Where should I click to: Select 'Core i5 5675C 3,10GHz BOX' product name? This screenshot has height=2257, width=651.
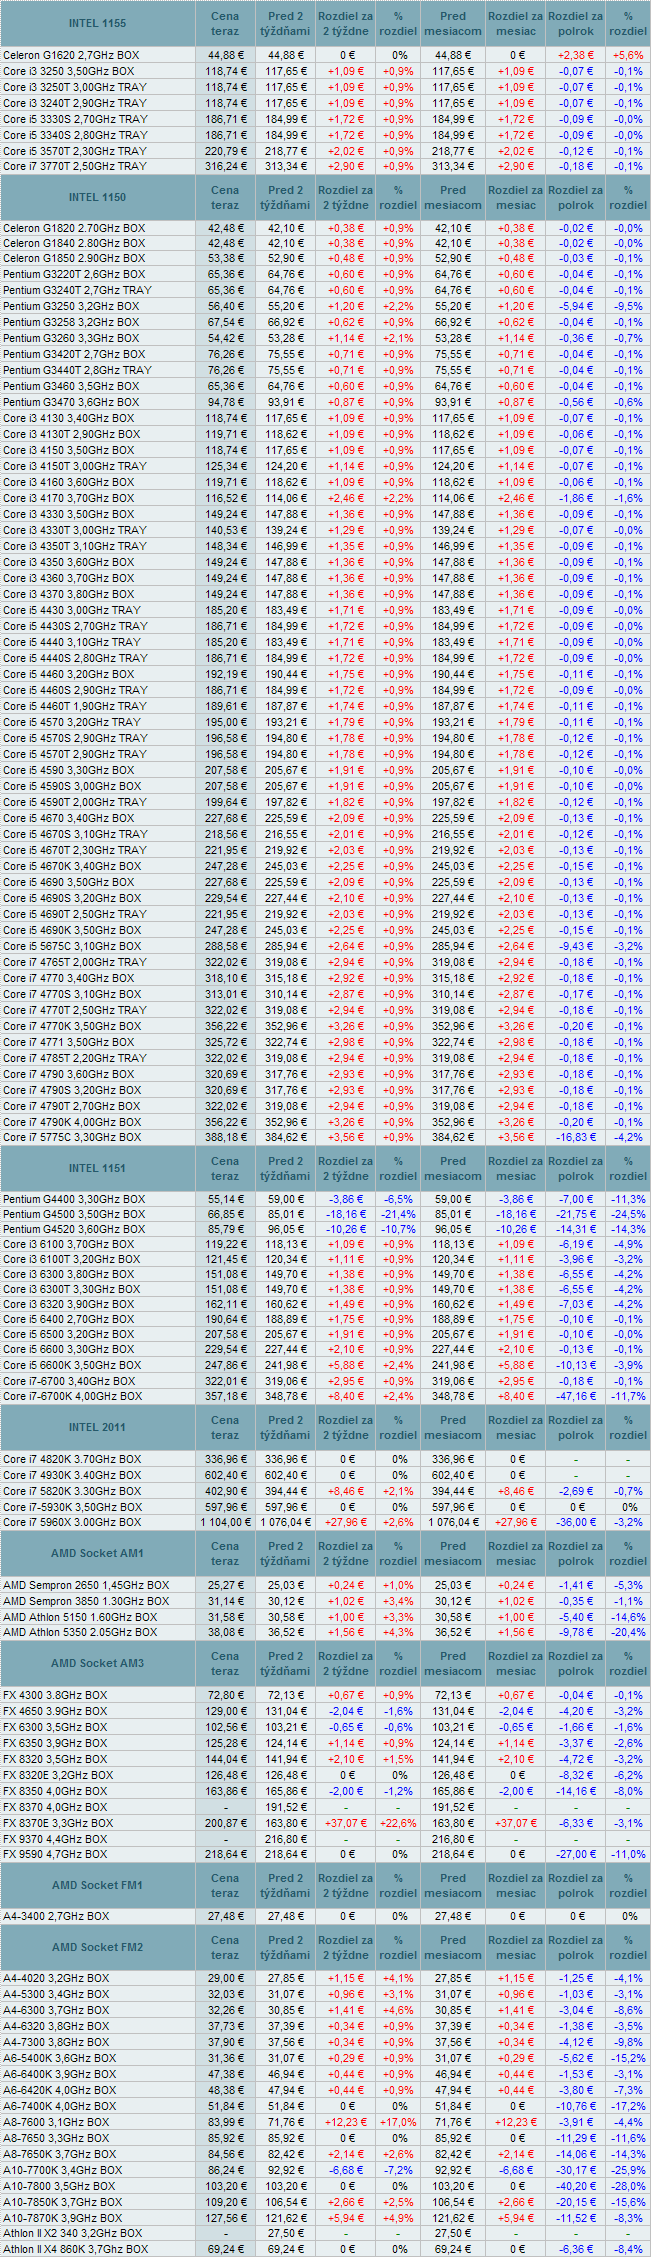(72, 946)
